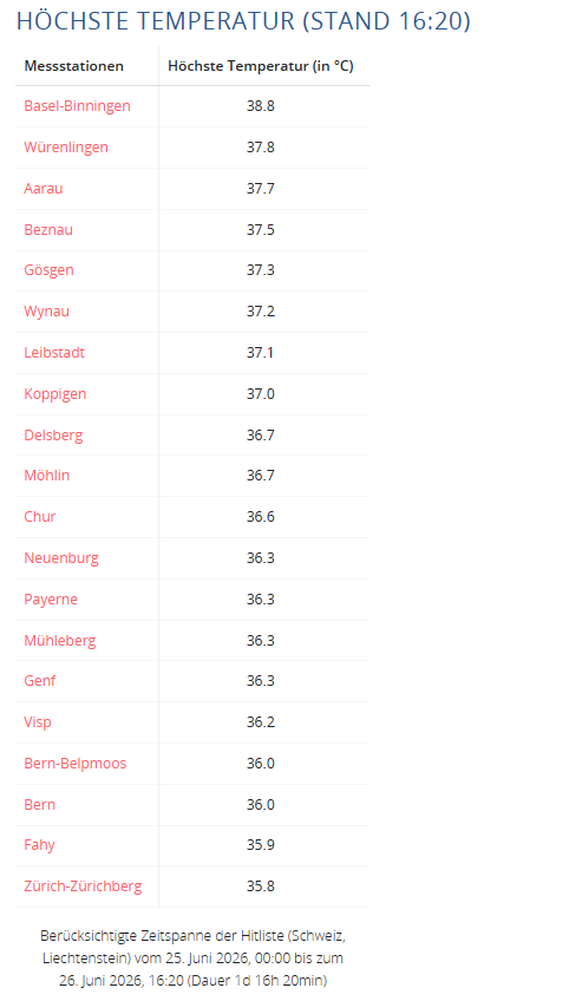
Task: Select the Neuenburg station link
Action: (x=61, y=559)
